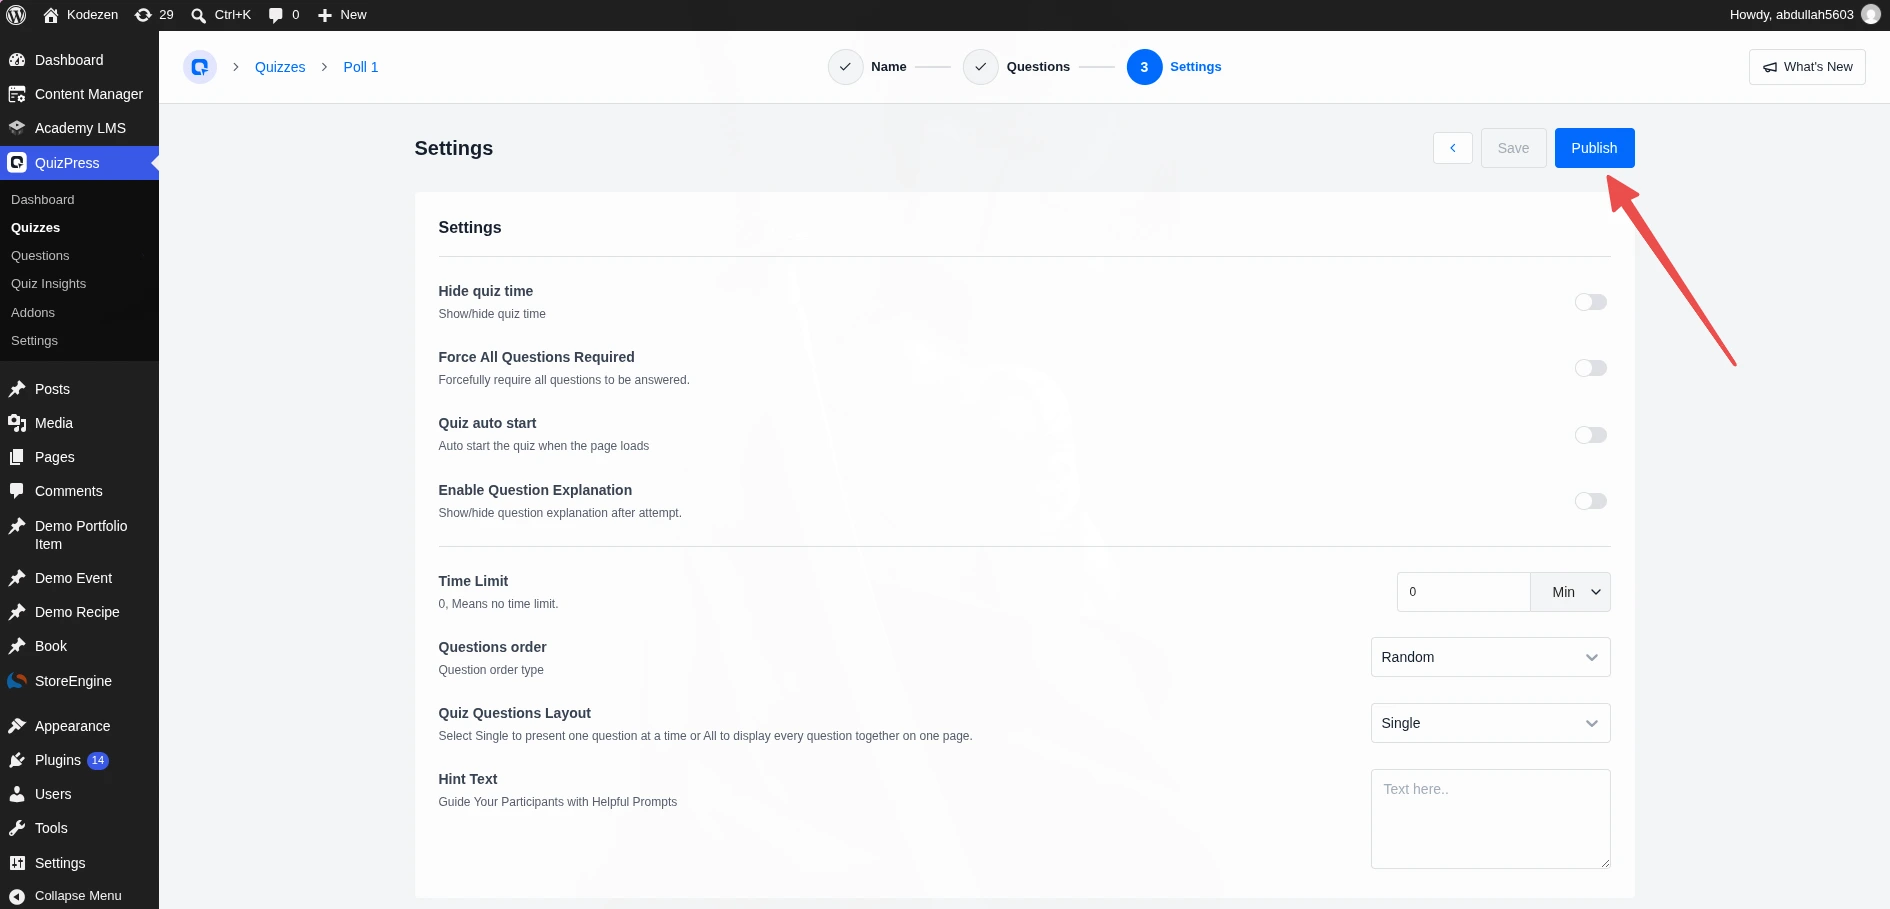Click the plus New icon in admin bar
This screenshot has width=1890, height=909.
[325, 15]
